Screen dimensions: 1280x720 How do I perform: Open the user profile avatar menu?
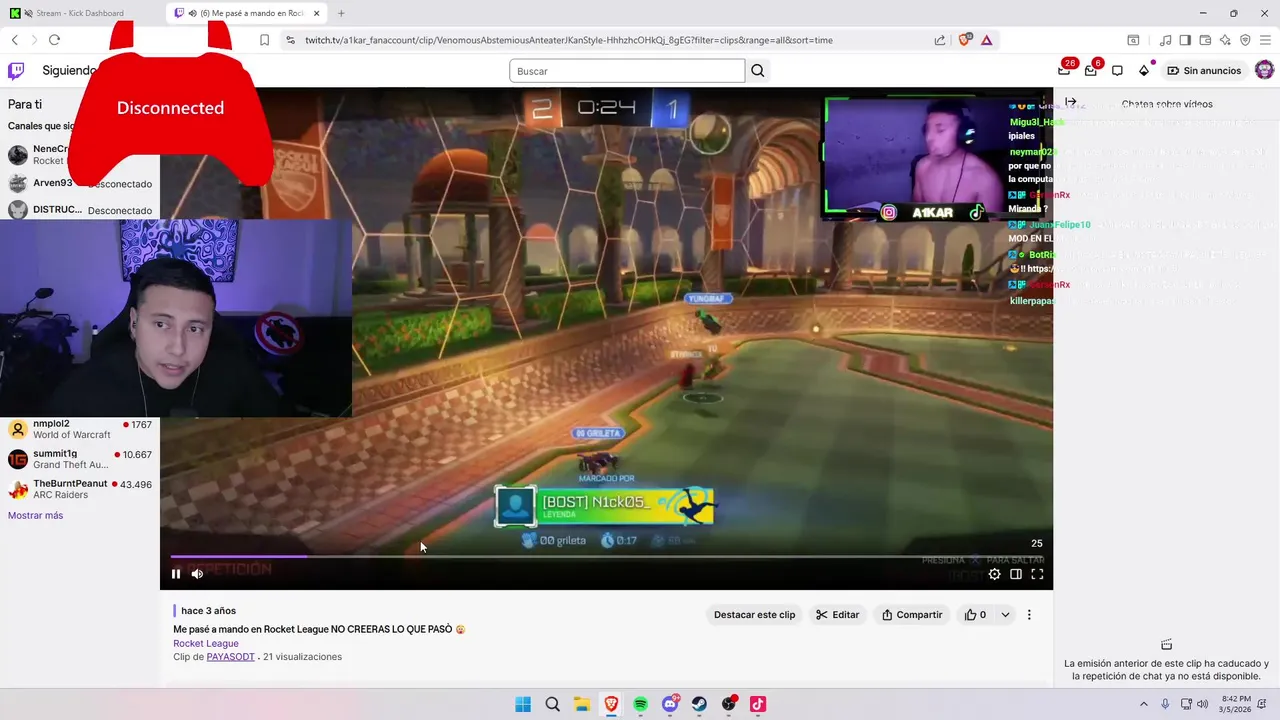click(x=1264, y=70)
